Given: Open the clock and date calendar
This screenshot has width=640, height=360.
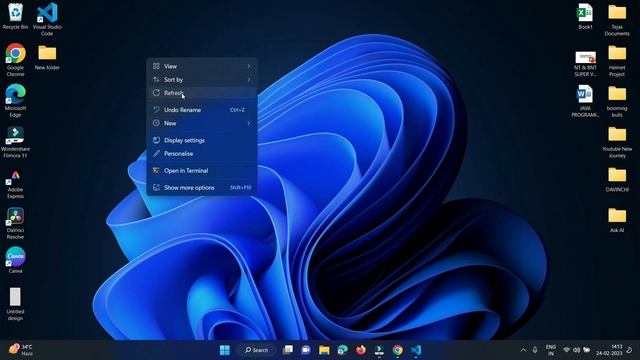Looking at the screenshot, I should coord(609,350).
